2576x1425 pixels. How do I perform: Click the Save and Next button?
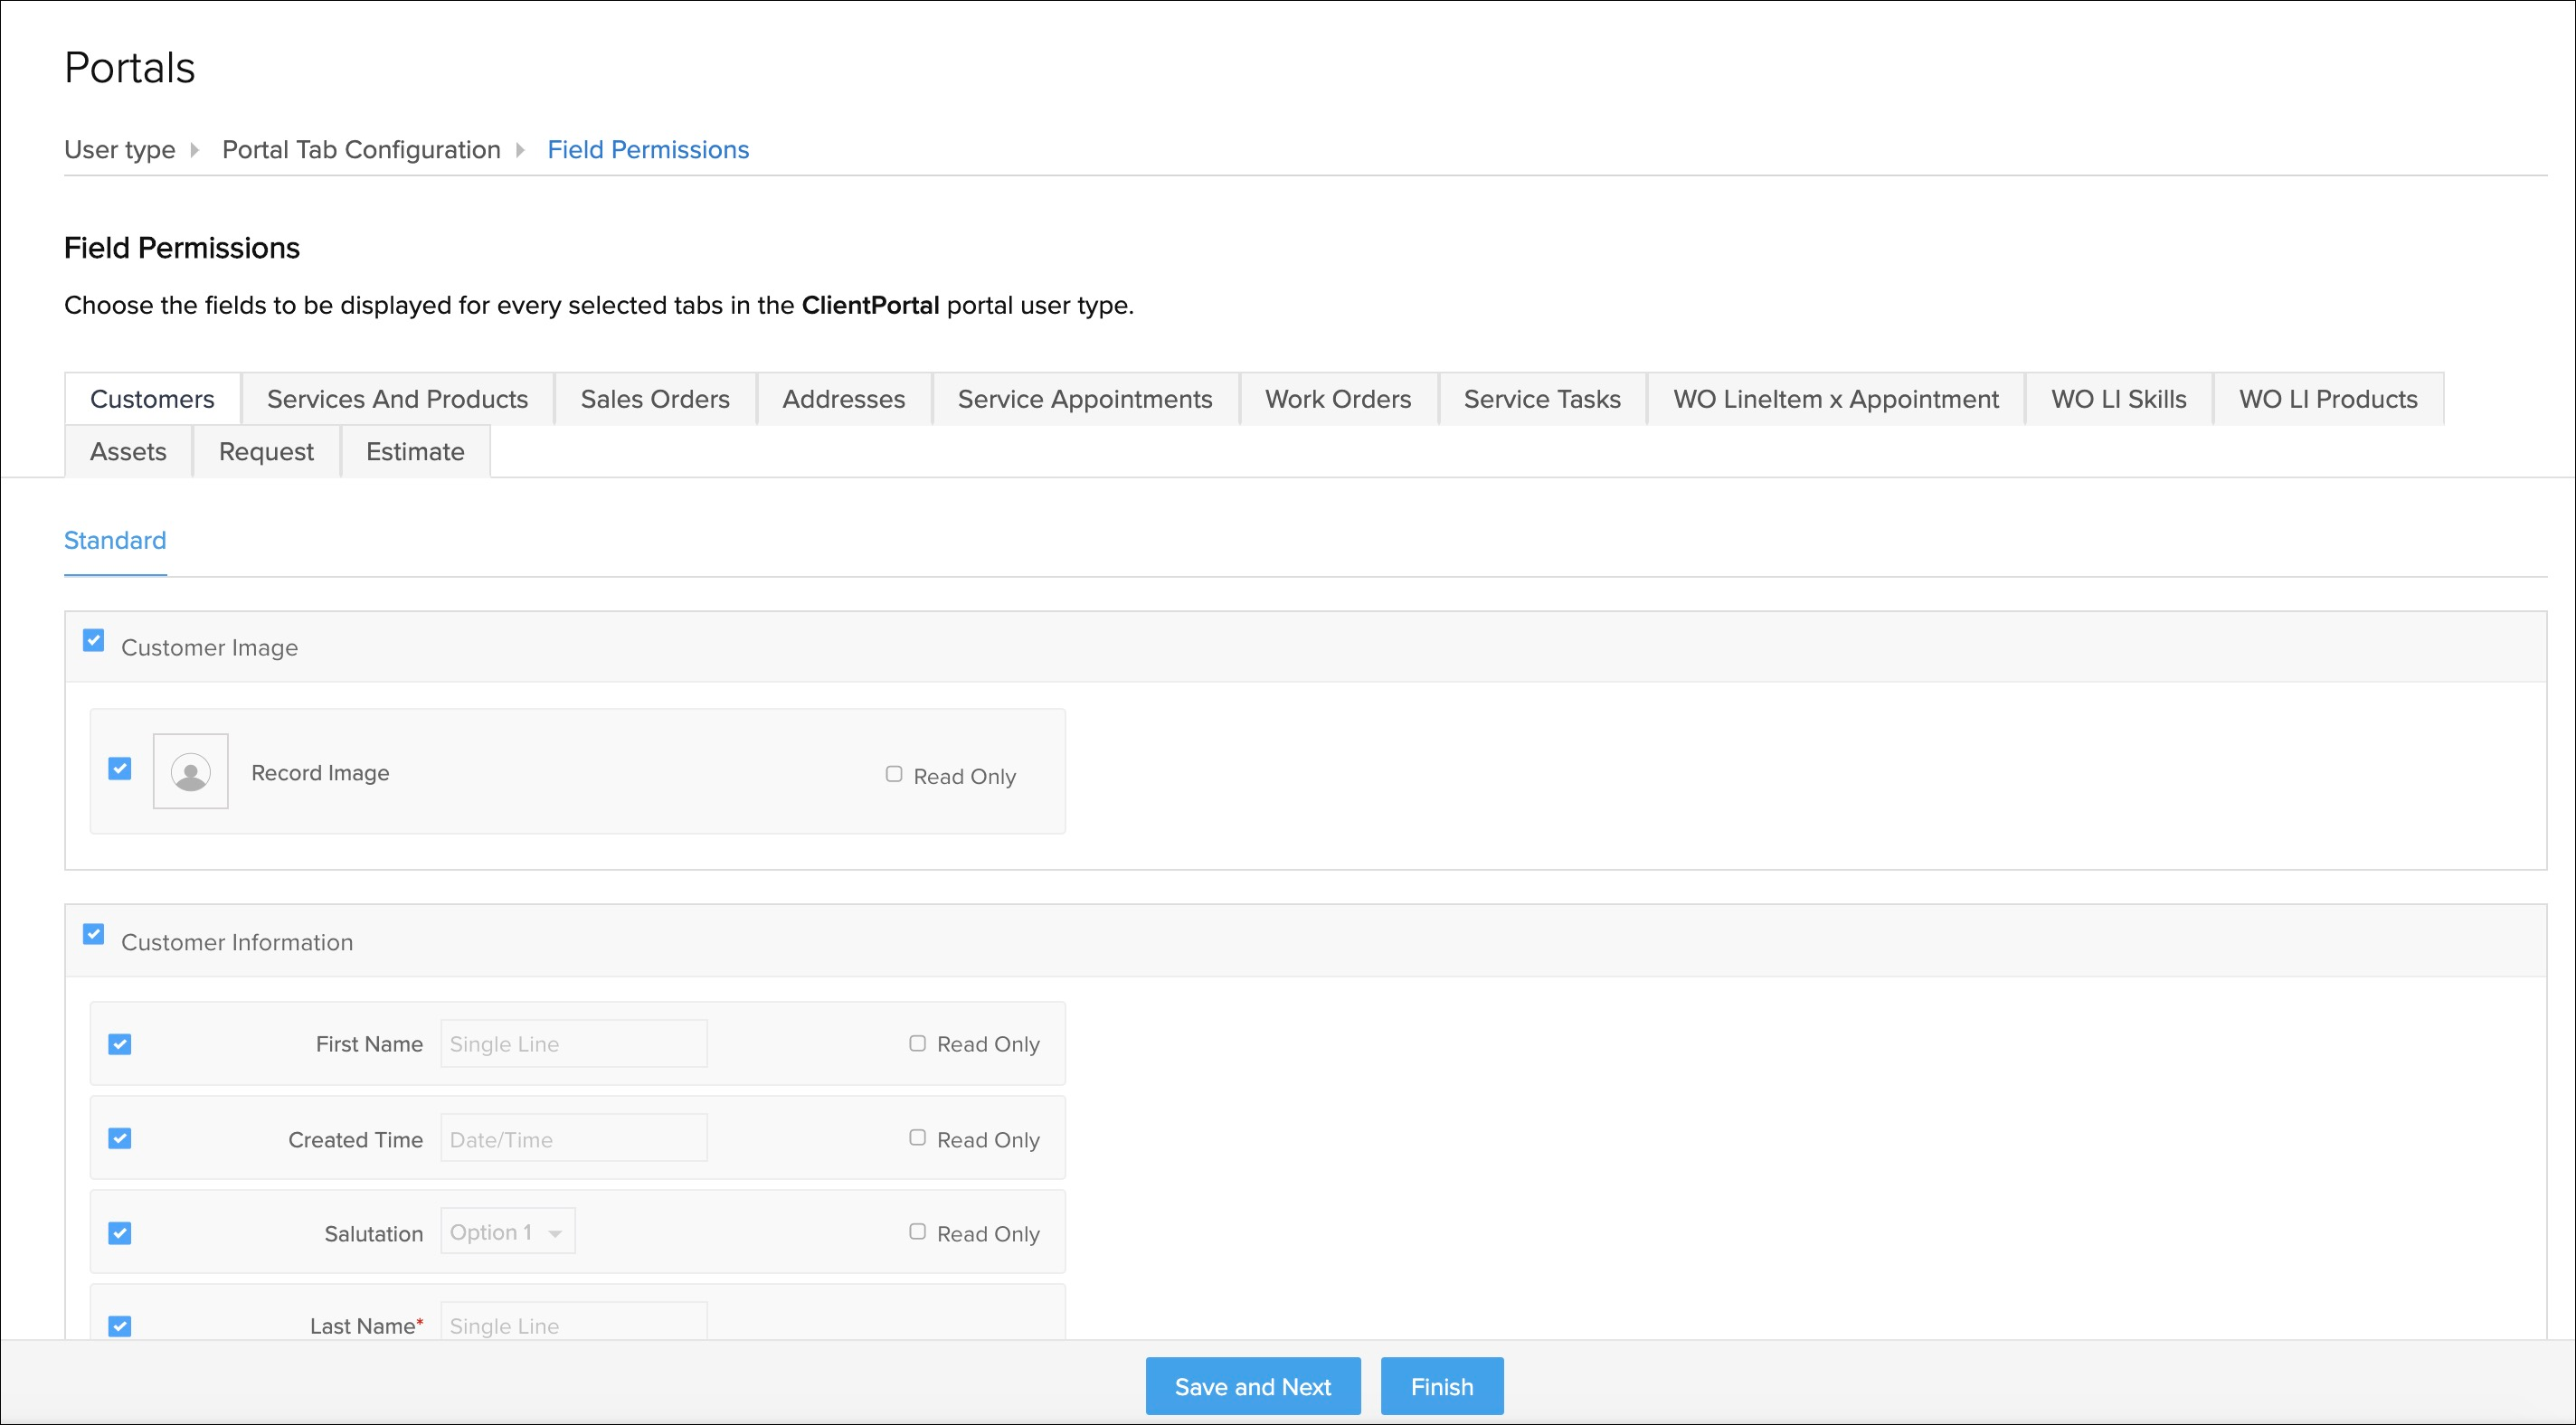1252,1386
